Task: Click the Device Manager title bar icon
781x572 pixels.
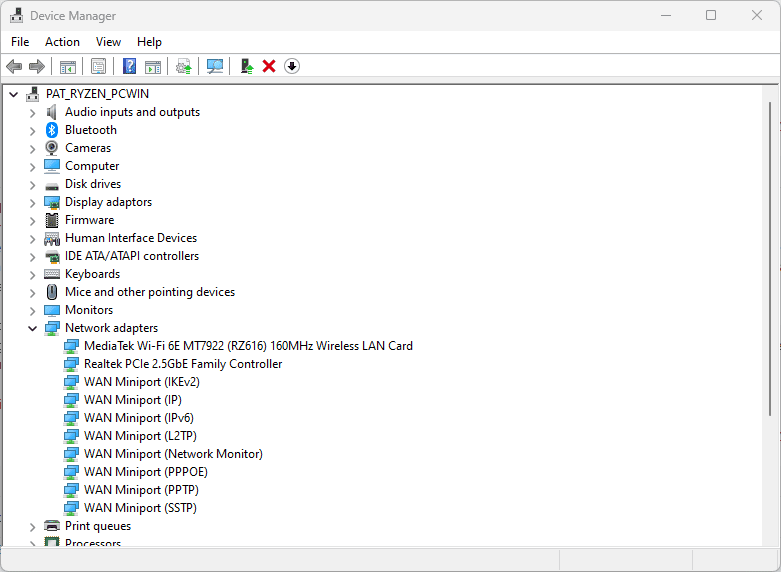Action: (x=16, y=15)
